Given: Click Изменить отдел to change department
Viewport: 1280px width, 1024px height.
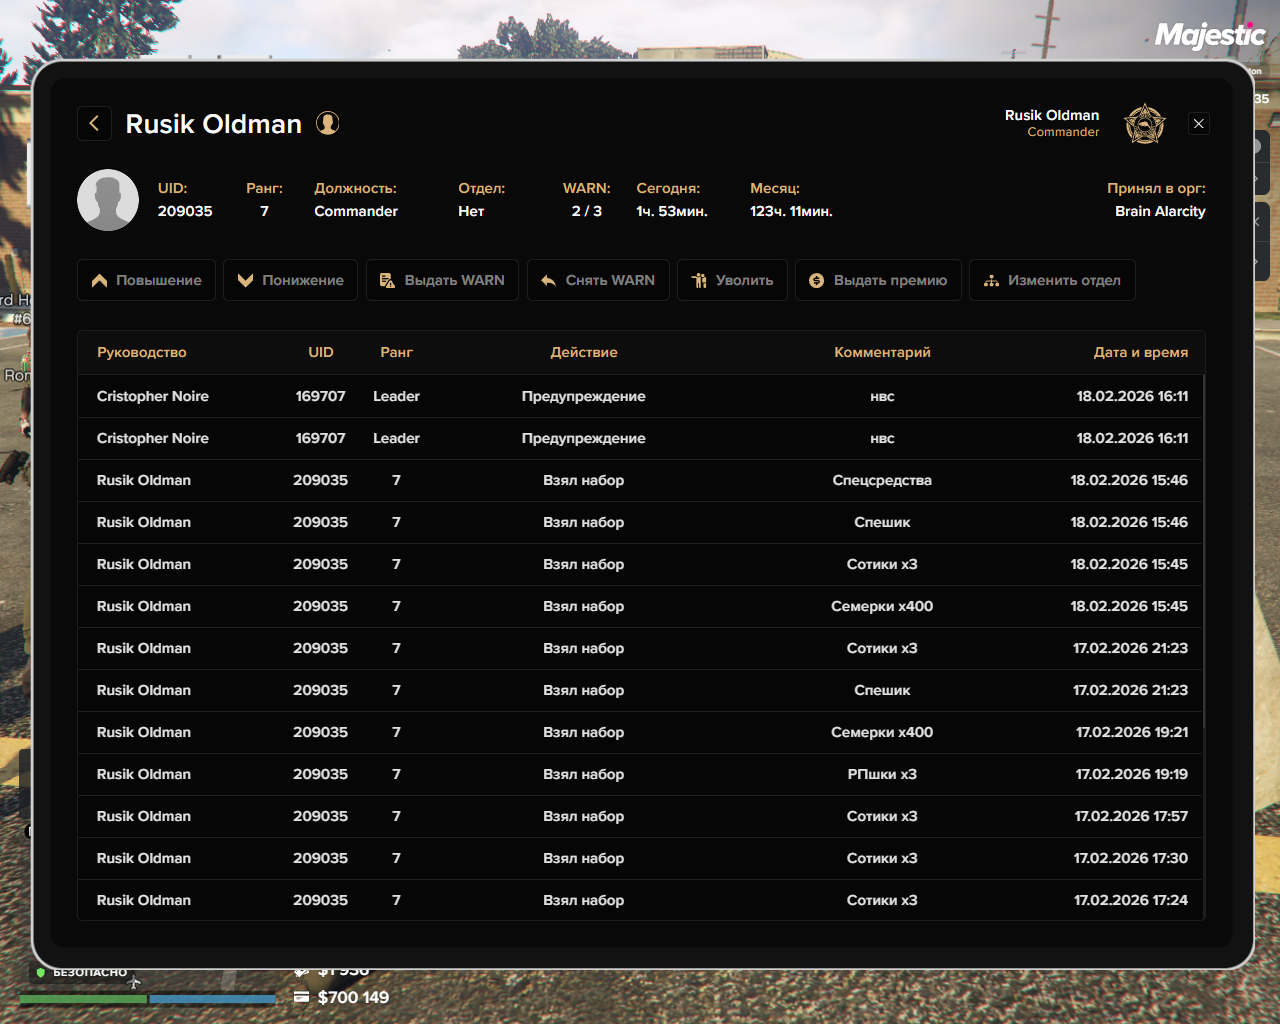Looking at the screenshot, I should pyautogui.click(x=1052, y=280).
